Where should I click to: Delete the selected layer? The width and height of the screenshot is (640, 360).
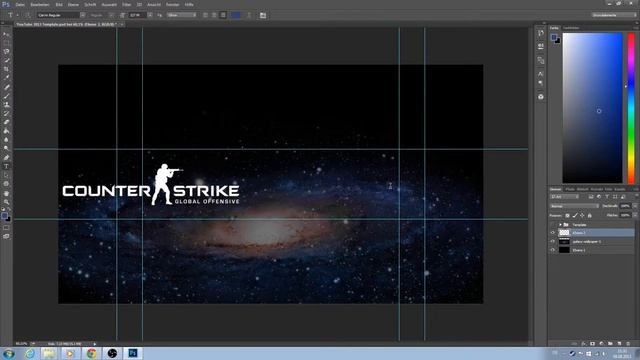tap(628, 344)
